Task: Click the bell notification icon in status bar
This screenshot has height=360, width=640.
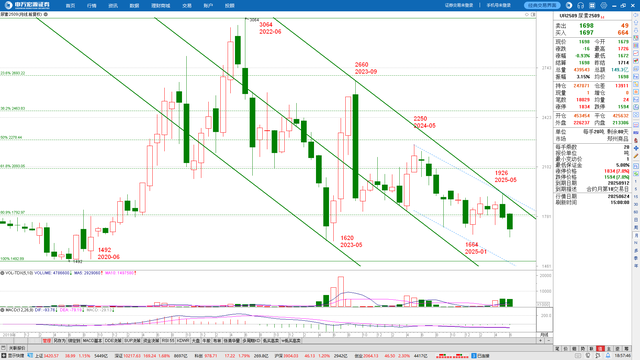Action: (608, 356)
